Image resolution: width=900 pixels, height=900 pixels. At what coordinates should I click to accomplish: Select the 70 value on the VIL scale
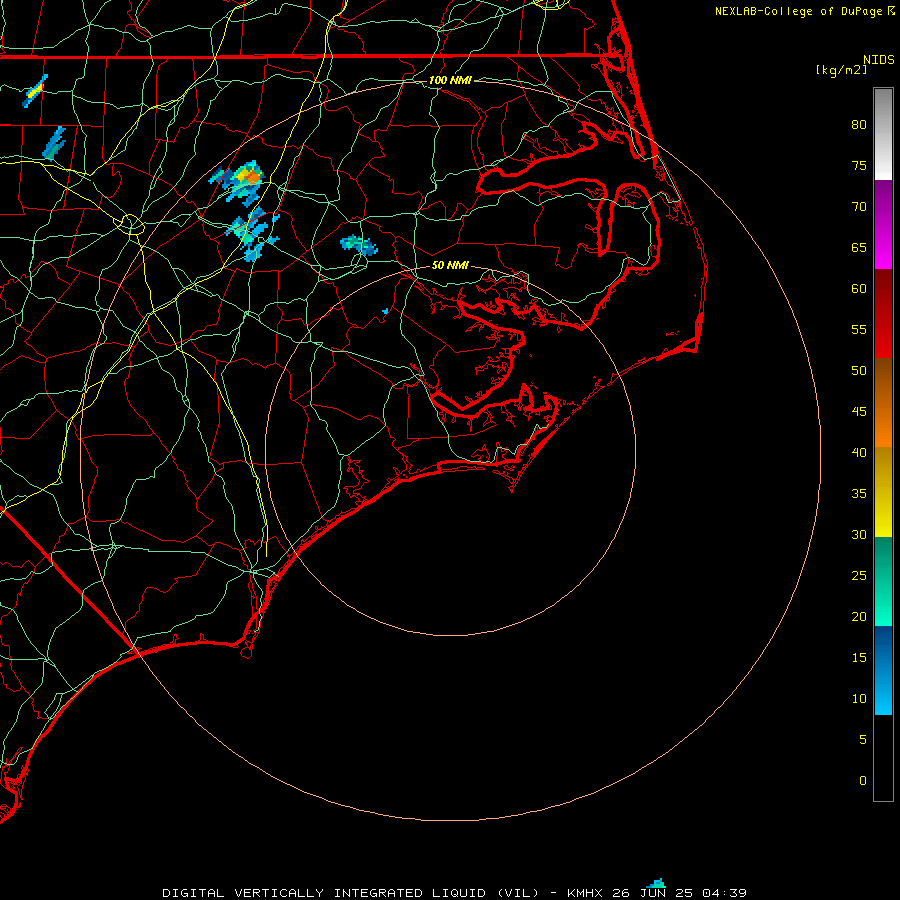point(859,207)
